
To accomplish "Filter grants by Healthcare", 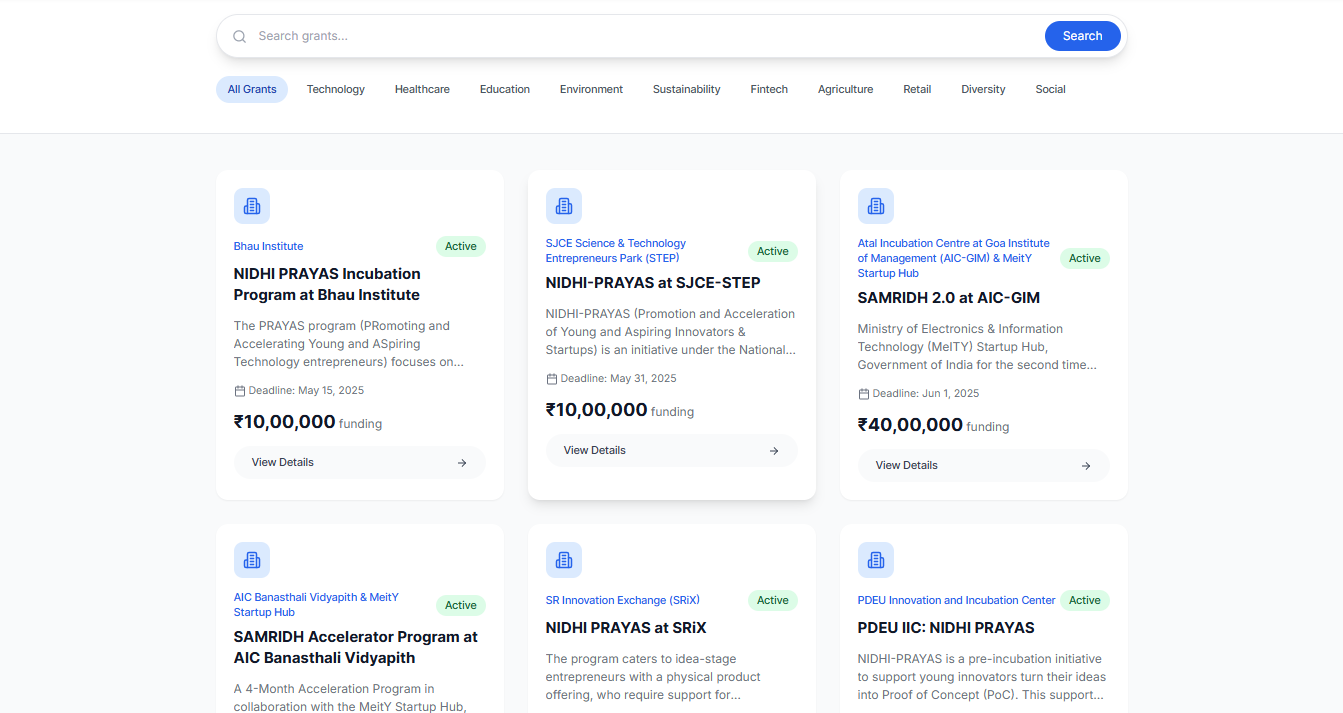I will (x=422, y=90).
